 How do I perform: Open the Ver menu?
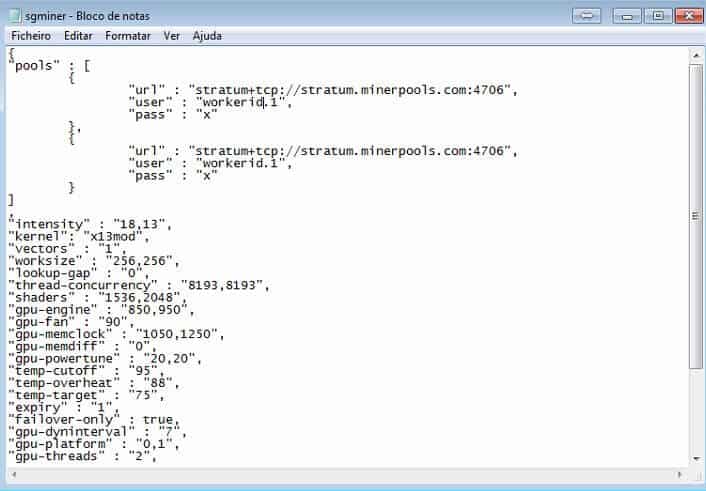(x=172, y=36)
